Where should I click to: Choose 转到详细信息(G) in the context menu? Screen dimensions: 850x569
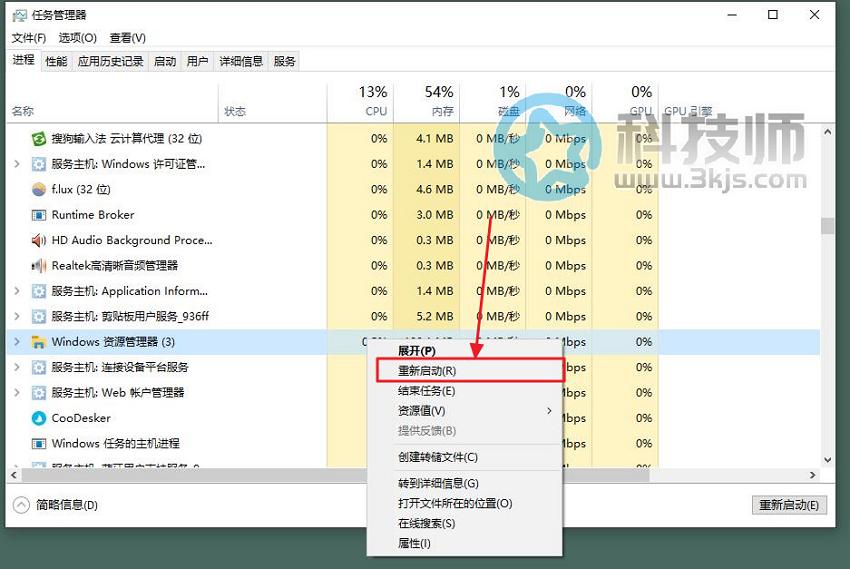[x=464, y=483]
